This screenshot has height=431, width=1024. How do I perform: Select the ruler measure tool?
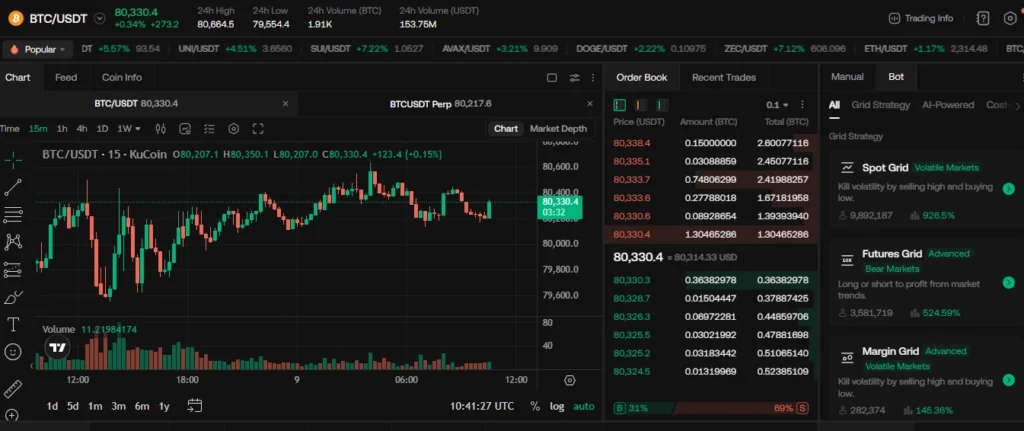[12, 389]
